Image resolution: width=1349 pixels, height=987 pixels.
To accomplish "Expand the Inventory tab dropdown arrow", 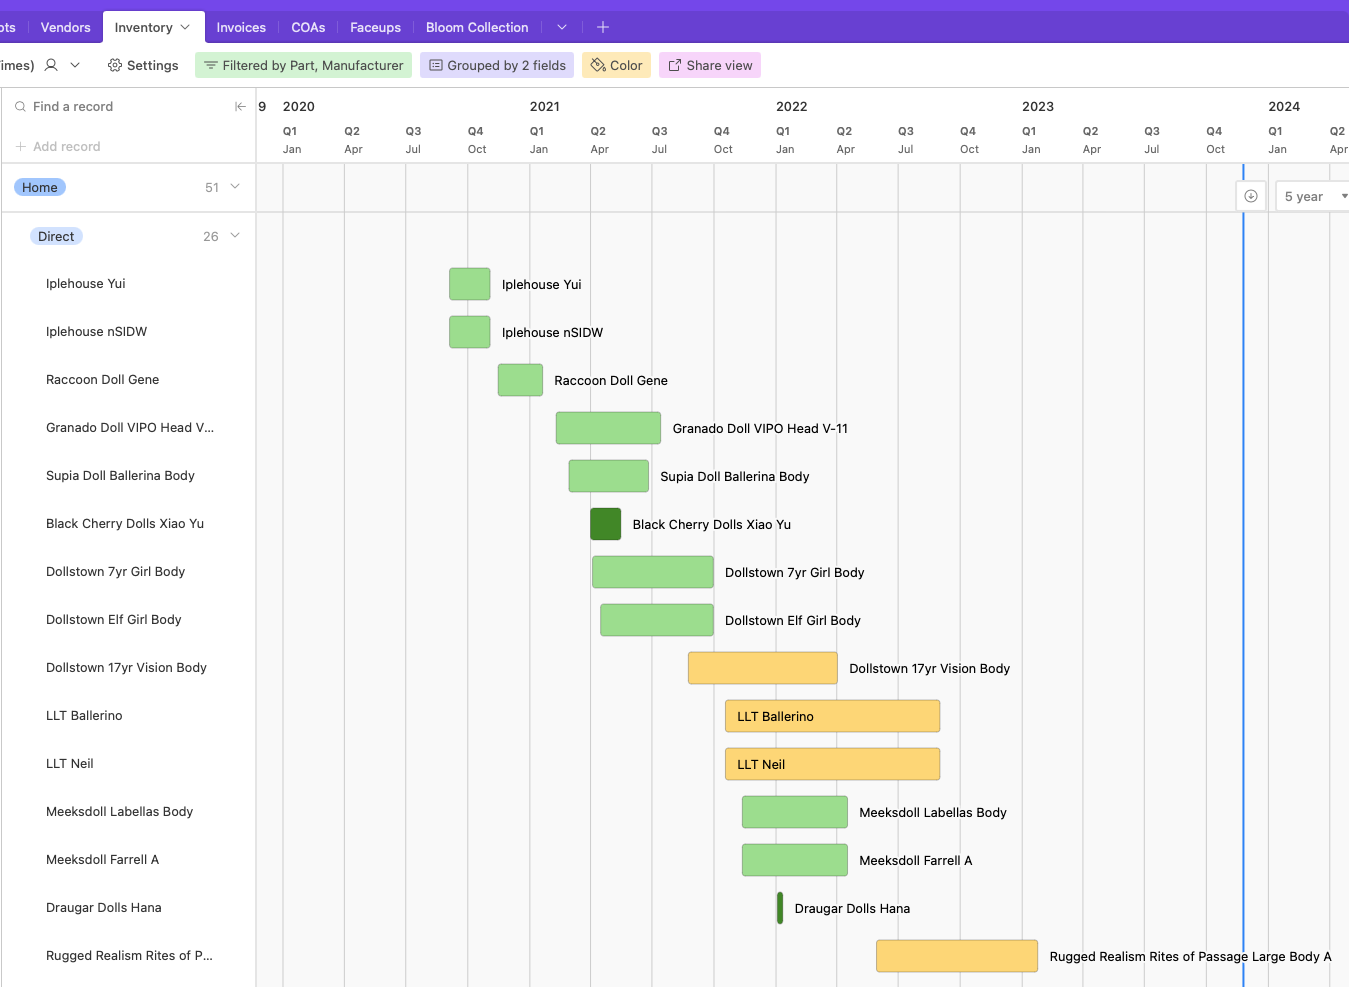I will [185, 27].
